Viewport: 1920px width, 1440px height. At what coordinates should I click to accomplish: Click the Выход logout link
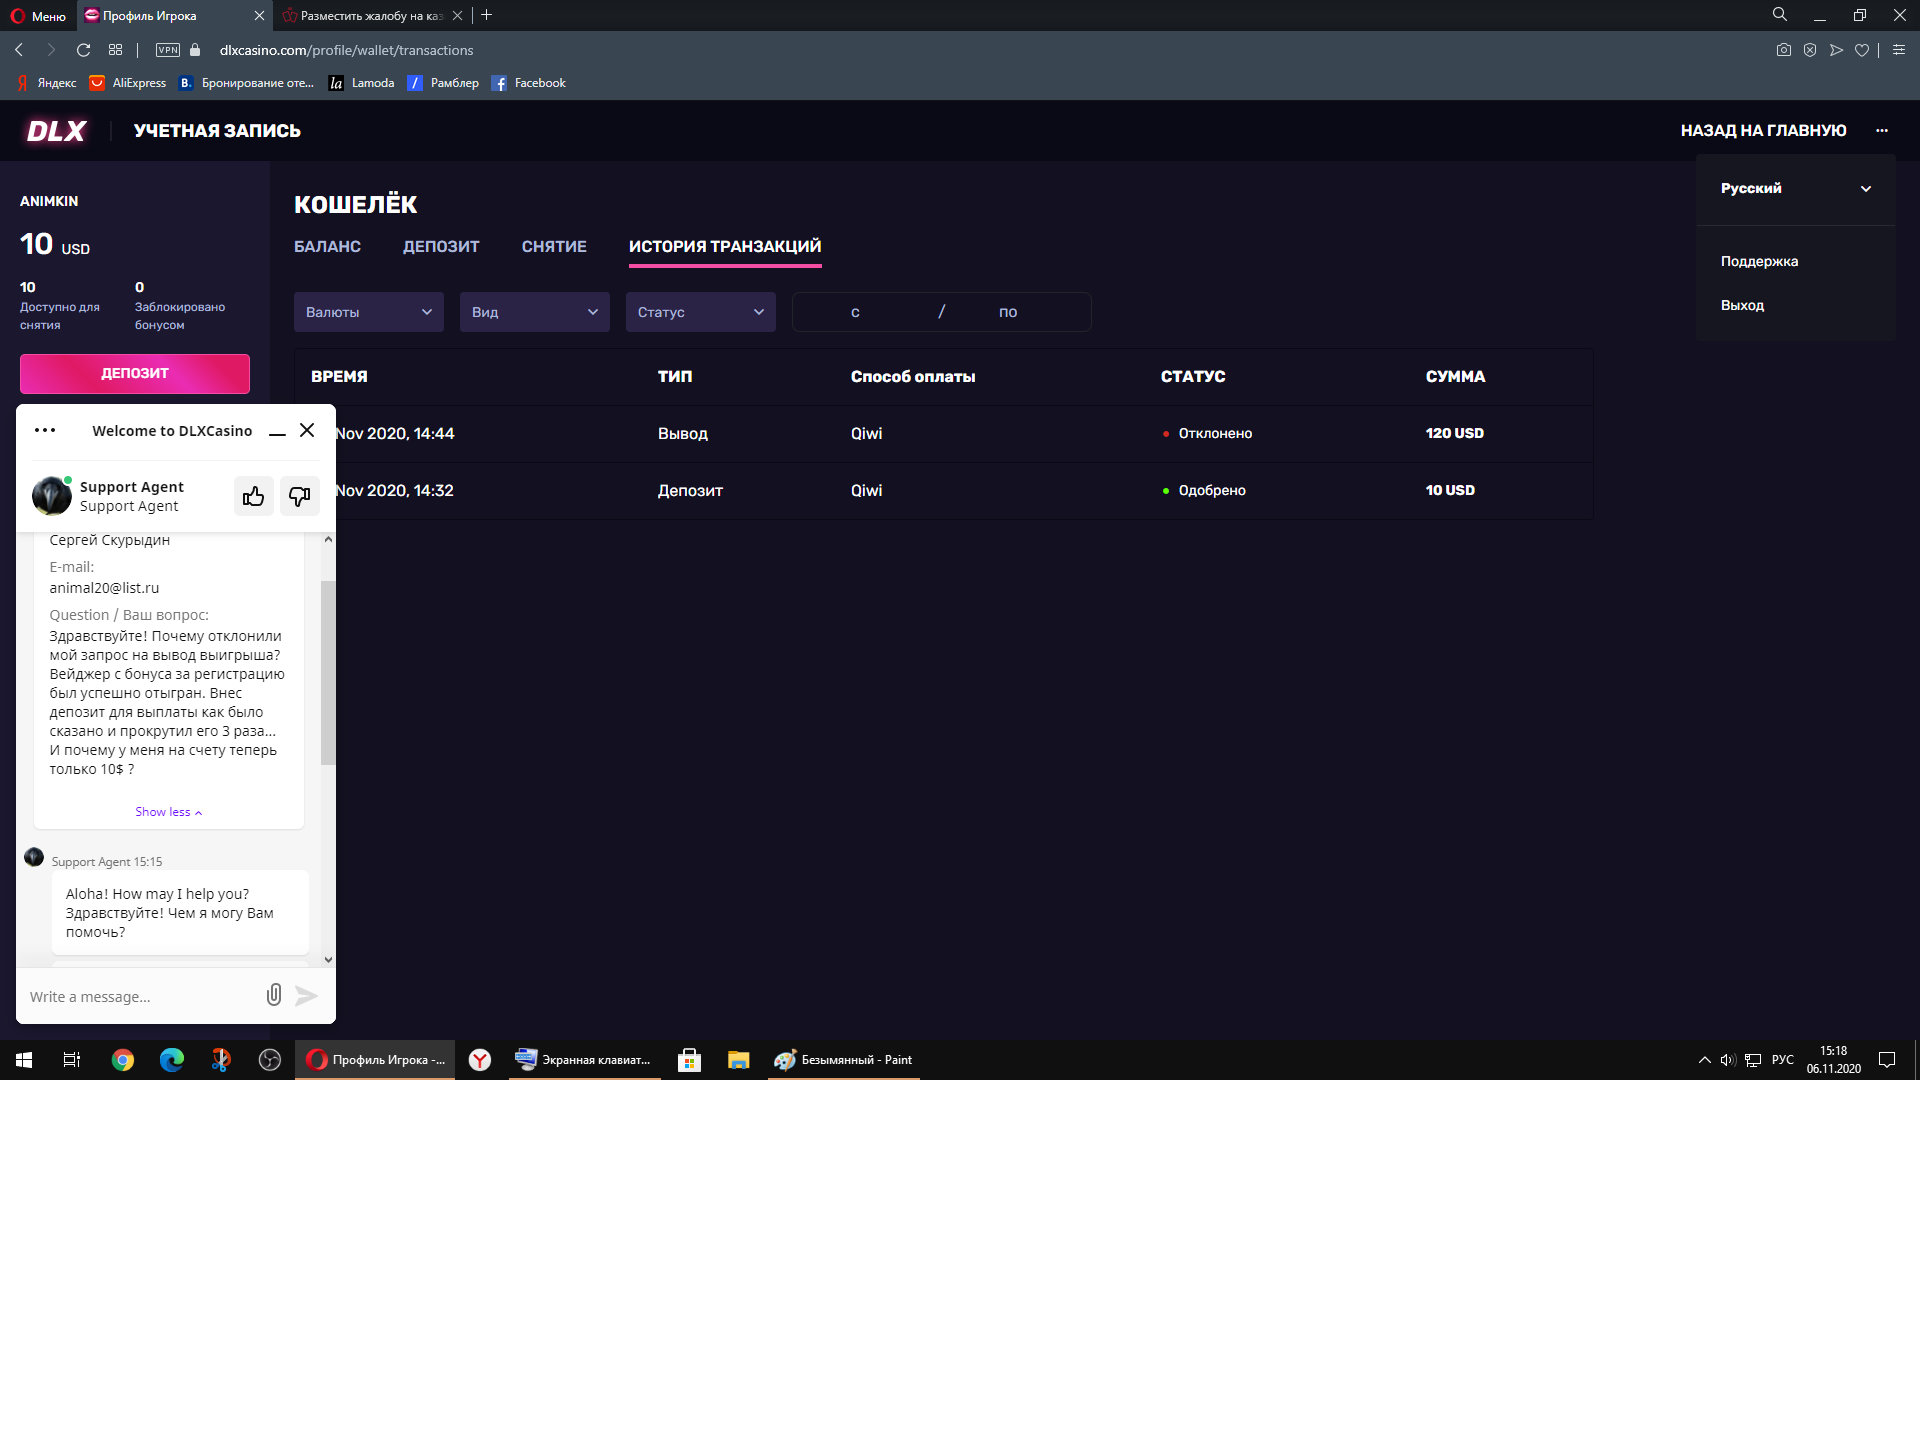point(1742,306)
